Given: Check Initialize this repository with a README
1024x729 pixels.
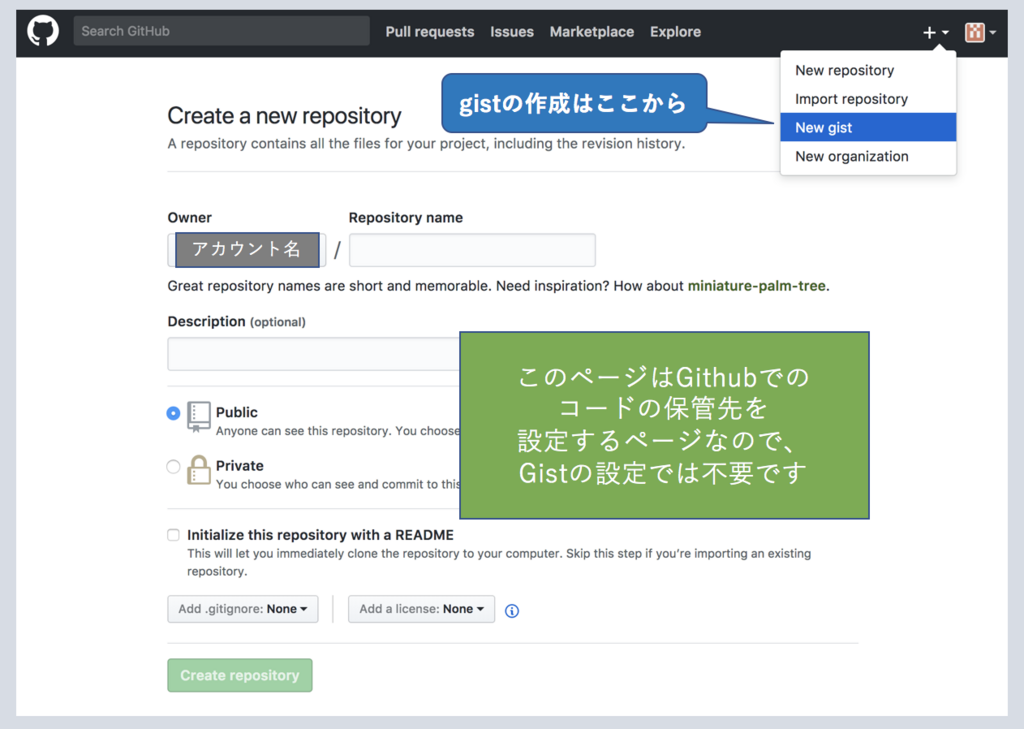Looking at the screenshot, I should tap(173, 535).
